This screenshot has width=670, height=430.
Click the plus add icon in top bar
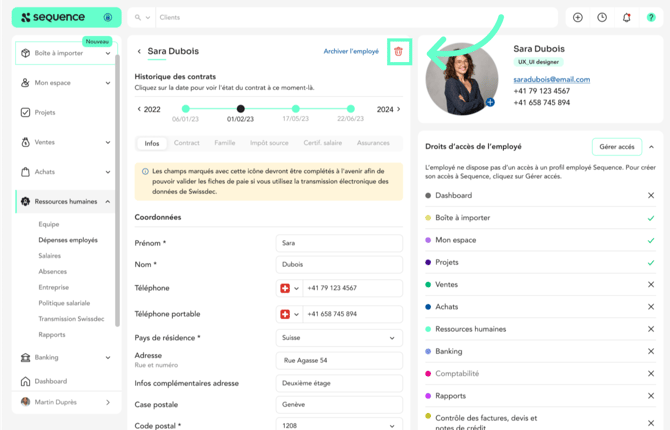tap(578, 18)
